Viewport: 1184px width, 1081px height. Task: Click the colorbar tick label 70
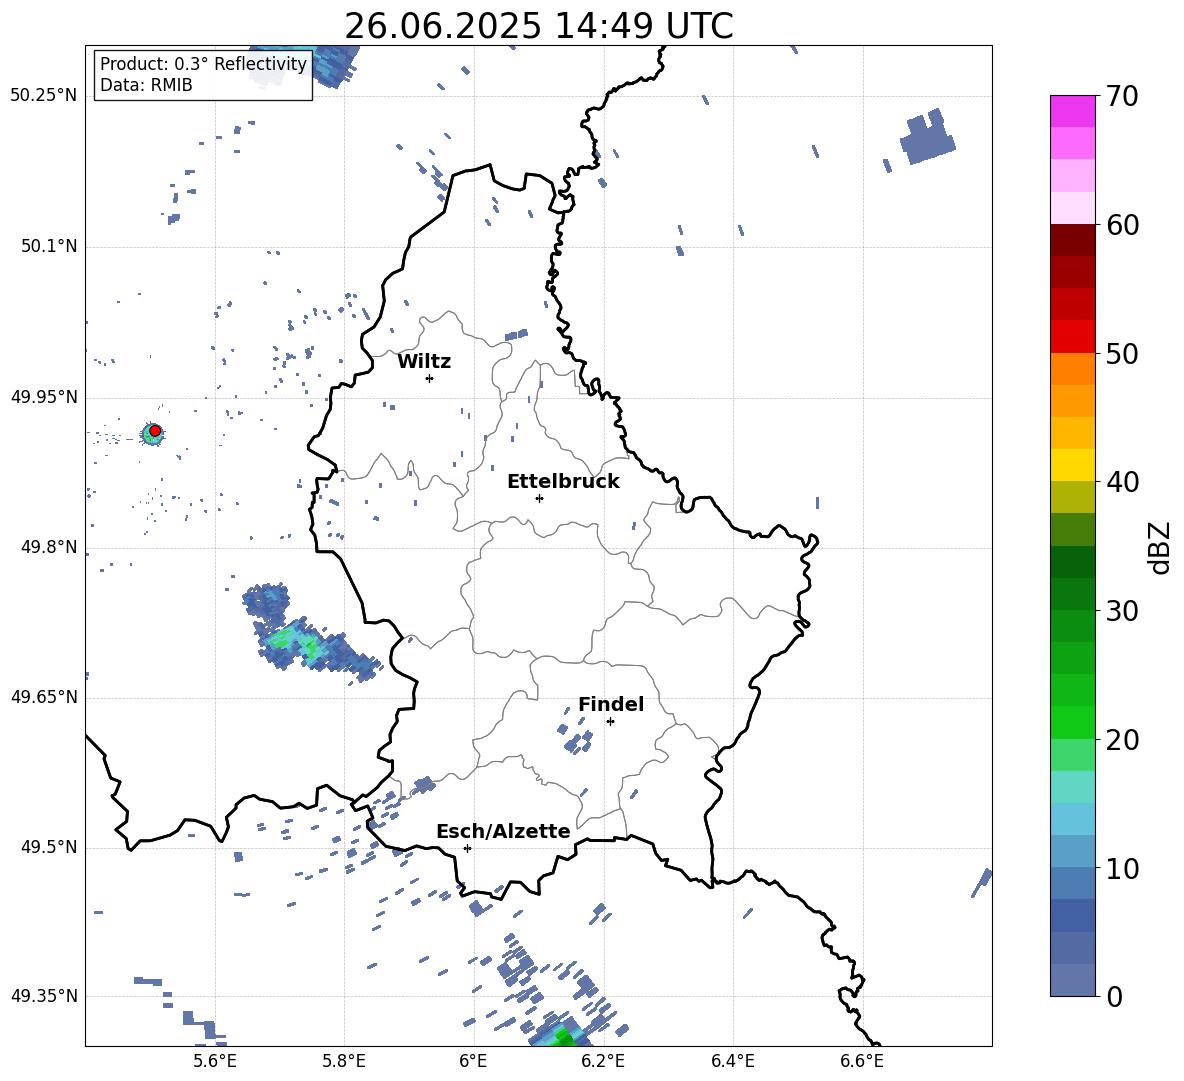coord(1122,97)
